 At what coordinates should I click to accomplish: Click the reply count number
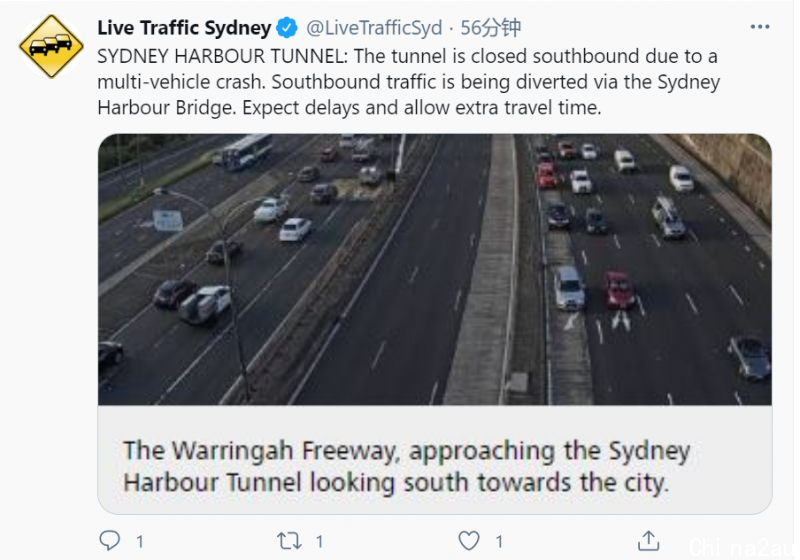[140, 541]
